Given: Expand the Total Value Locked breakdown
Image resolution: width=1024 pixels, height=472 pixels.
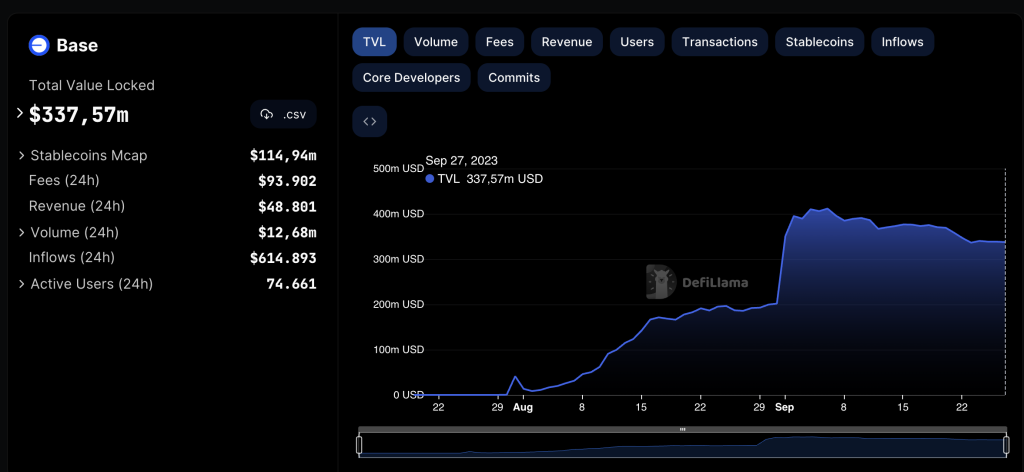Looking at the screenshot, I should 20,113.
